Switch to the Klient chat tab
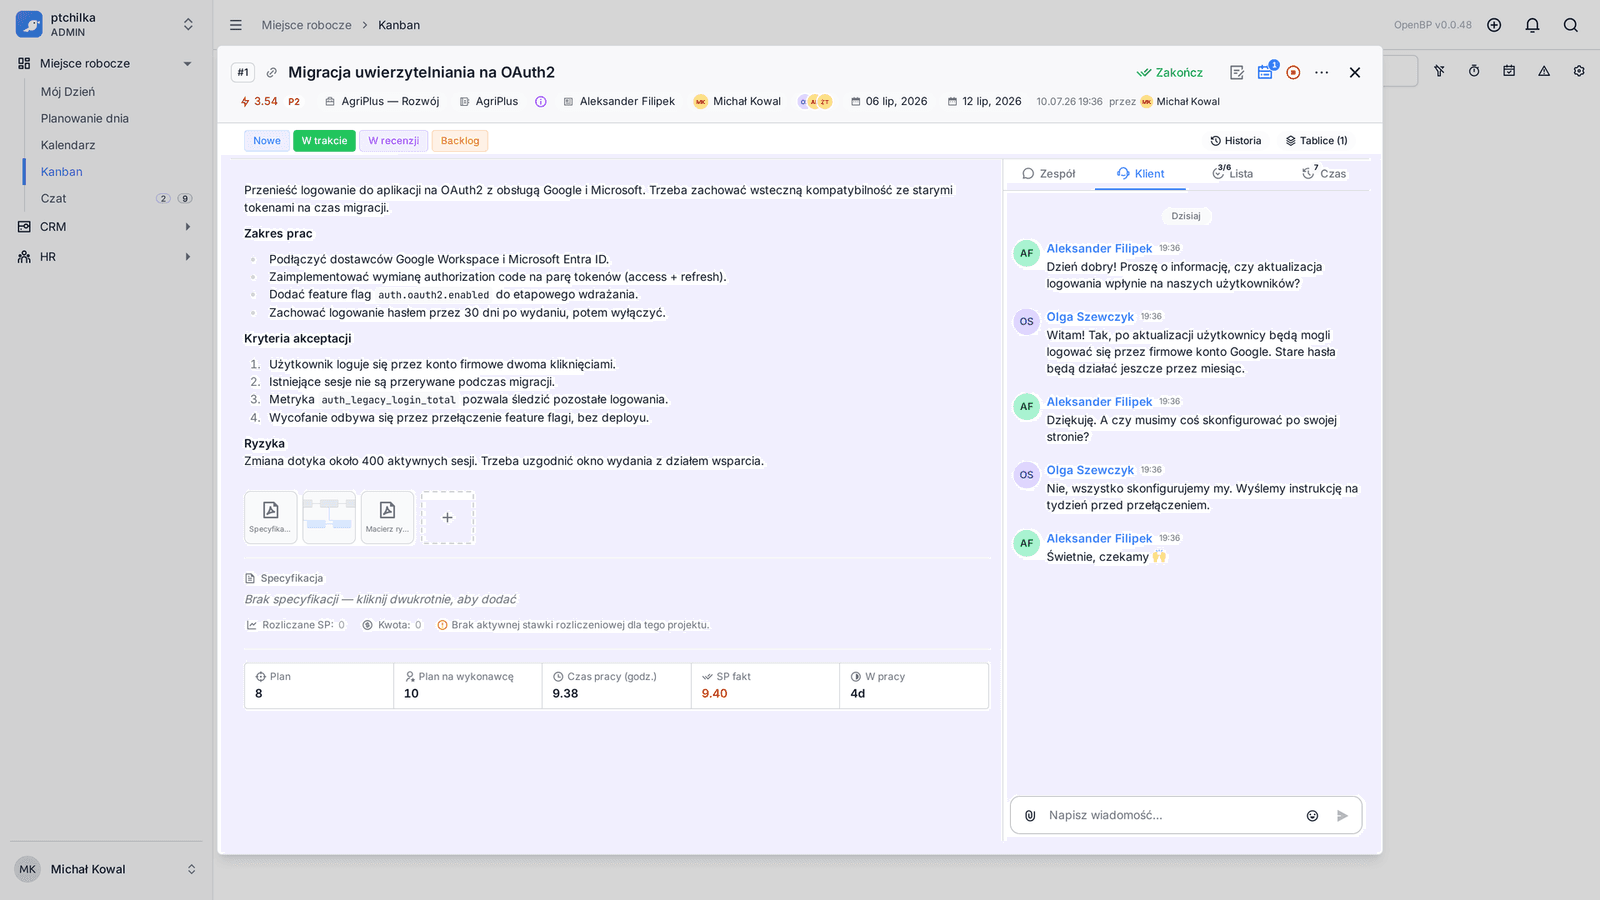Image resolution: width=1600 pixels, height=900 pixels. coord(1140,174)
